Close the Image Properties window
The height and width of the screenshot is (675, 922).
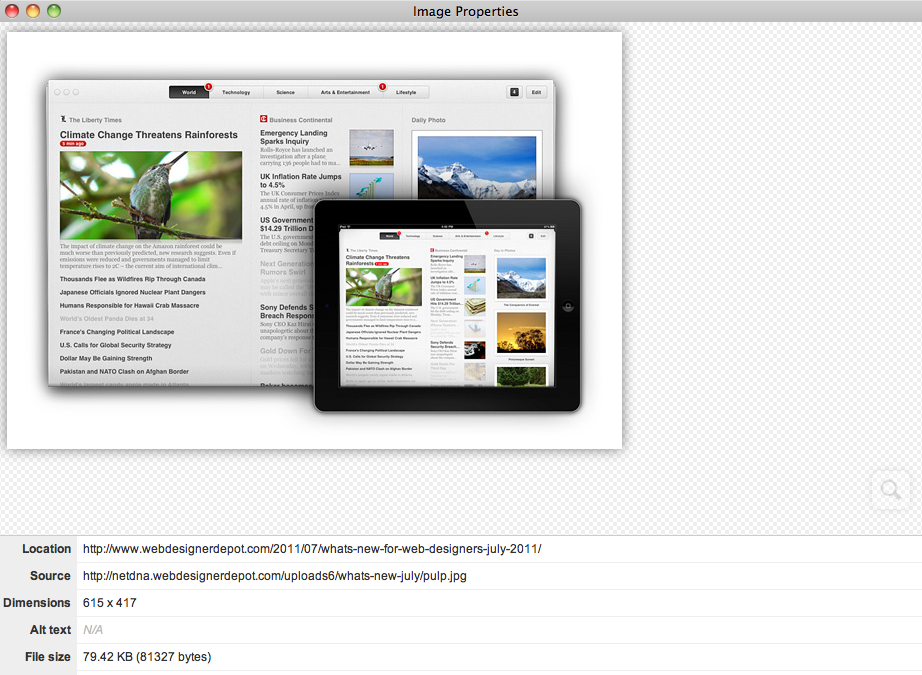[x=12, y=11]
